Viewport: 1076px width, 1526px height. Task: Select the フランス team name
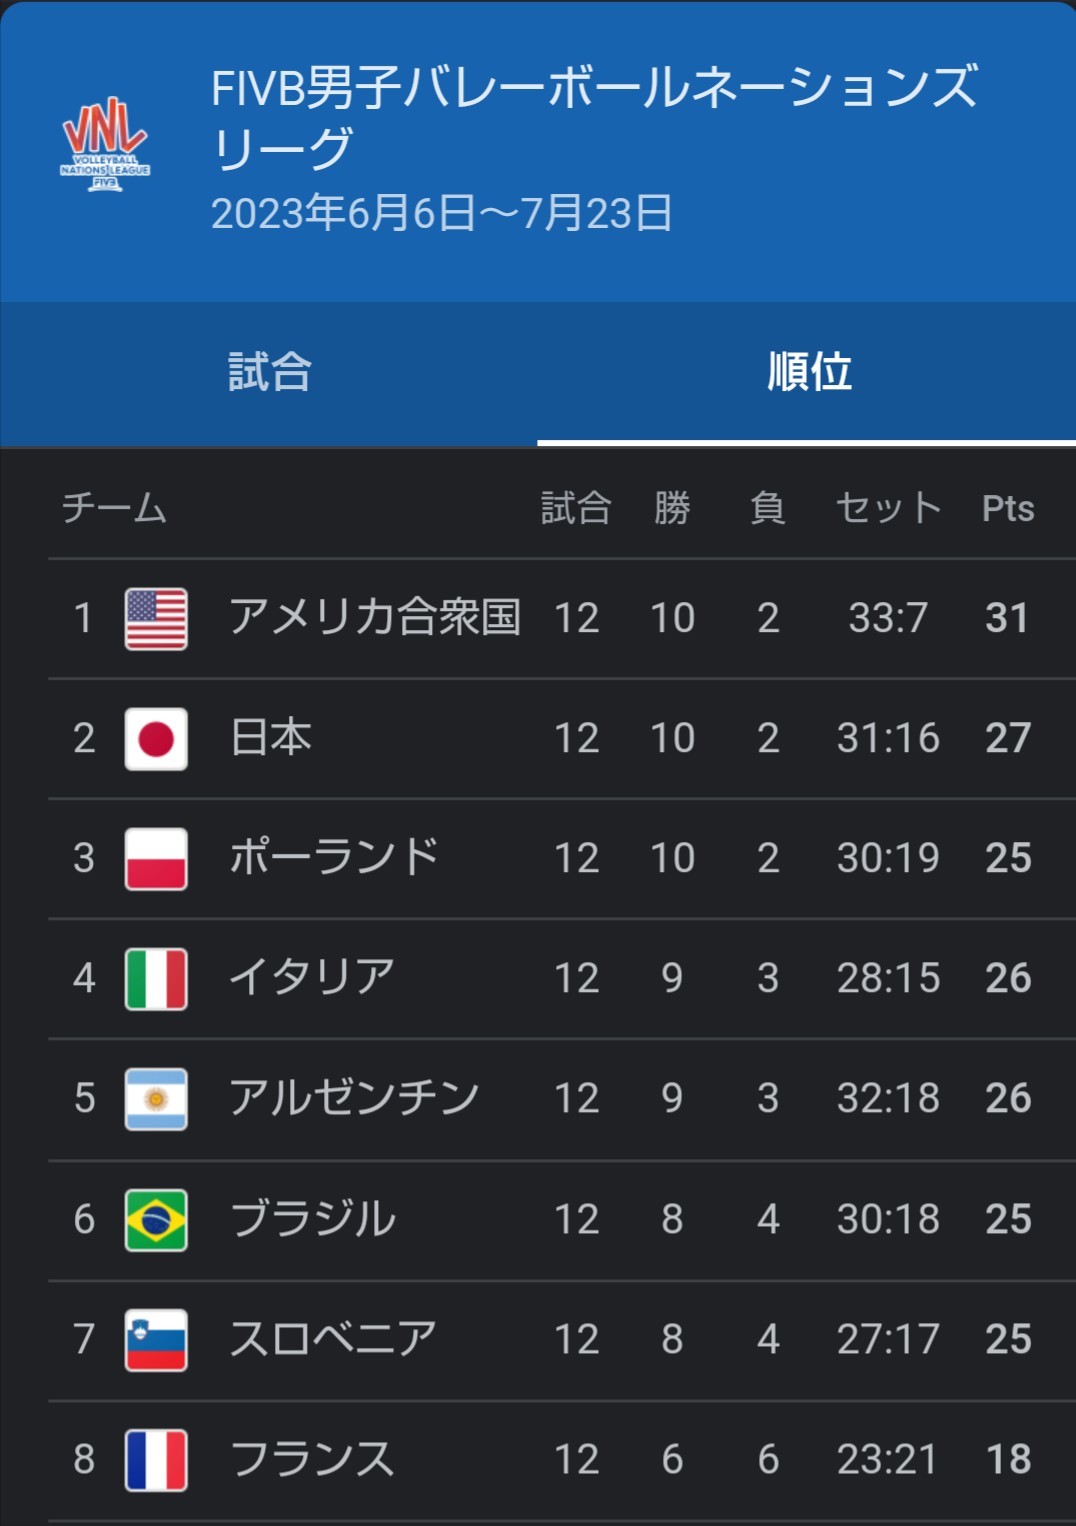(312, 1458)
